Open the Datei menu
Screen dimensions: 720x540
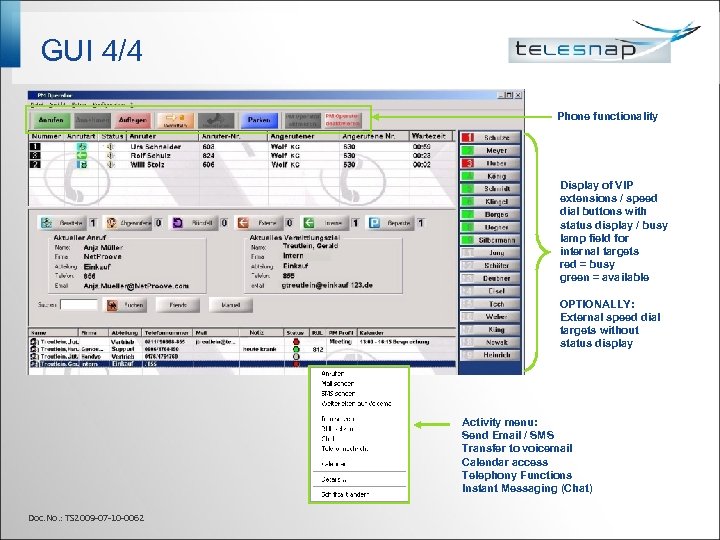37,105
